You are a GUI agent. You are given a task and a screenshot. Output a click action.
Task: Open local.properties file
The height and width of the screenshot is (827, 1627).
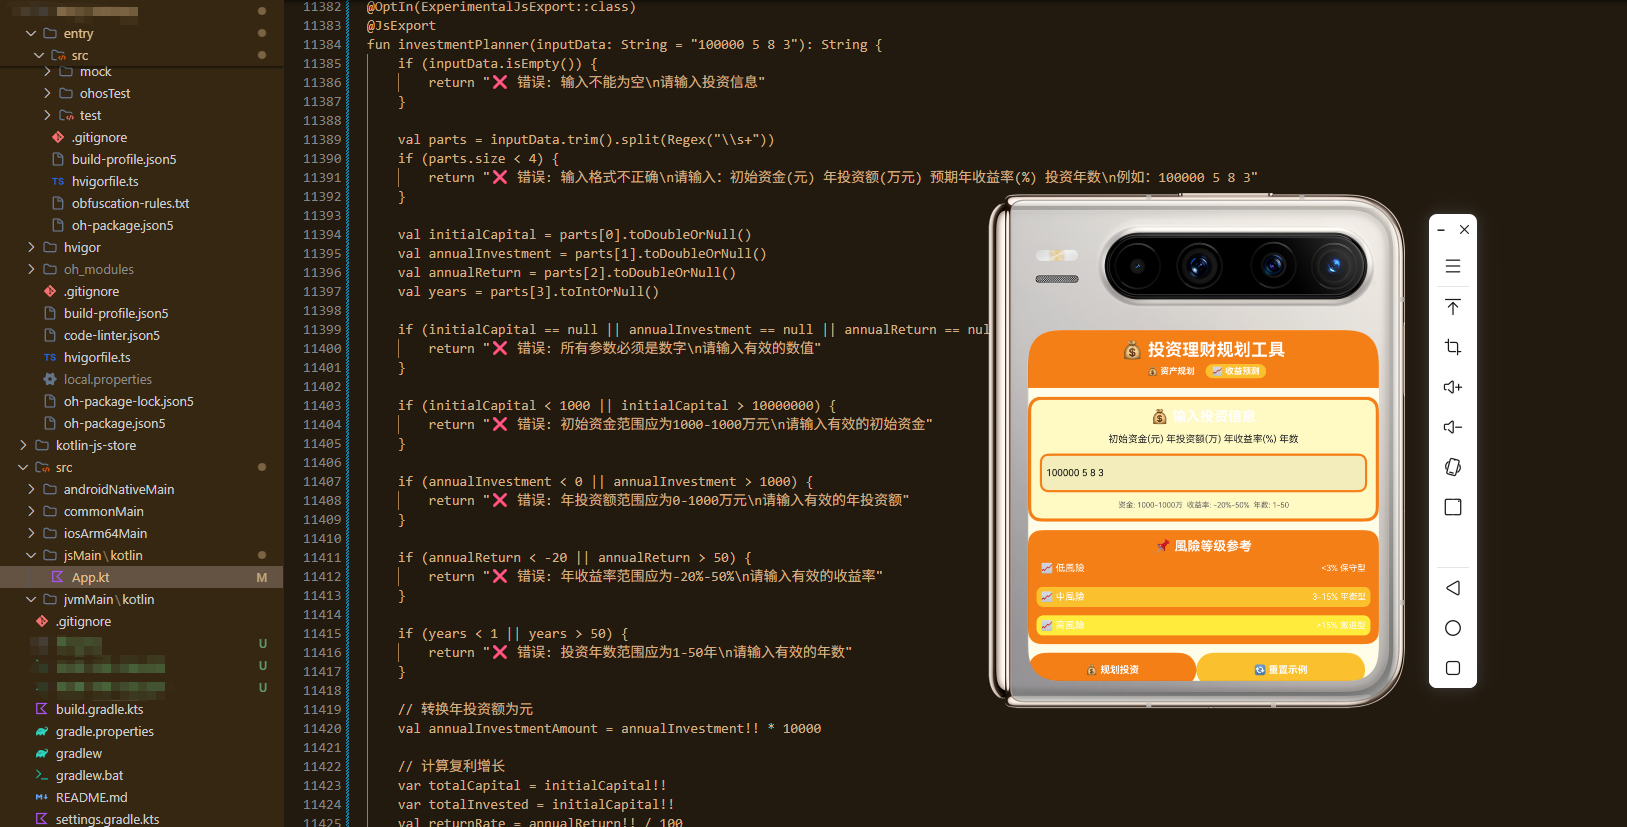(x=108, y=379)
